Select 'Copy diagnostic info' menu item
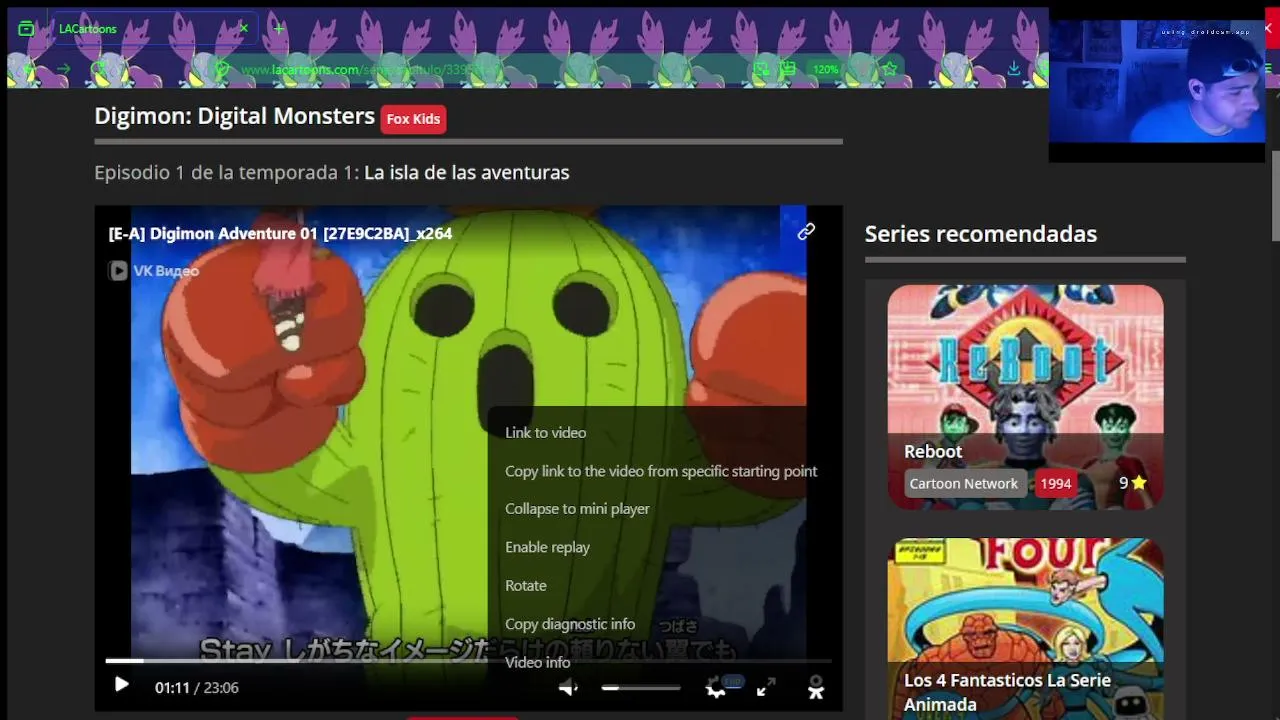 click(570, 624)
